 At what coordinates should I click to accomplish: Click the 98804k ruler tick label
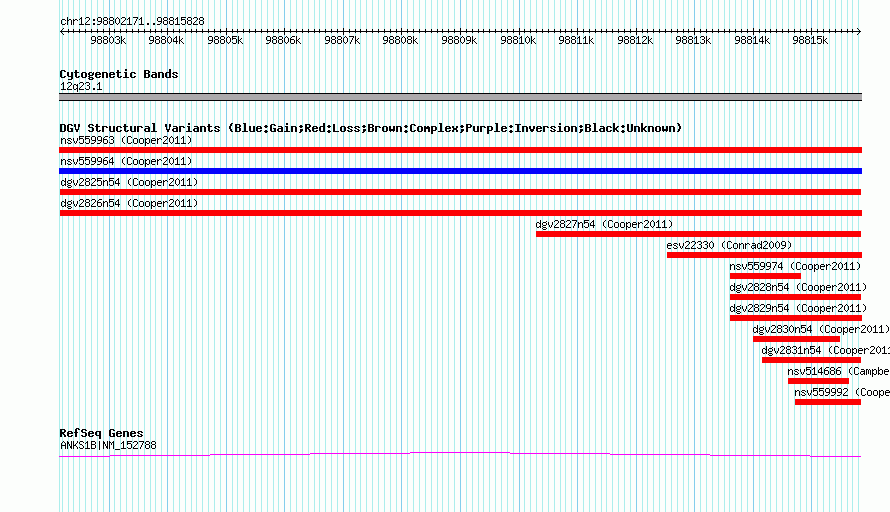pos(166,40)
